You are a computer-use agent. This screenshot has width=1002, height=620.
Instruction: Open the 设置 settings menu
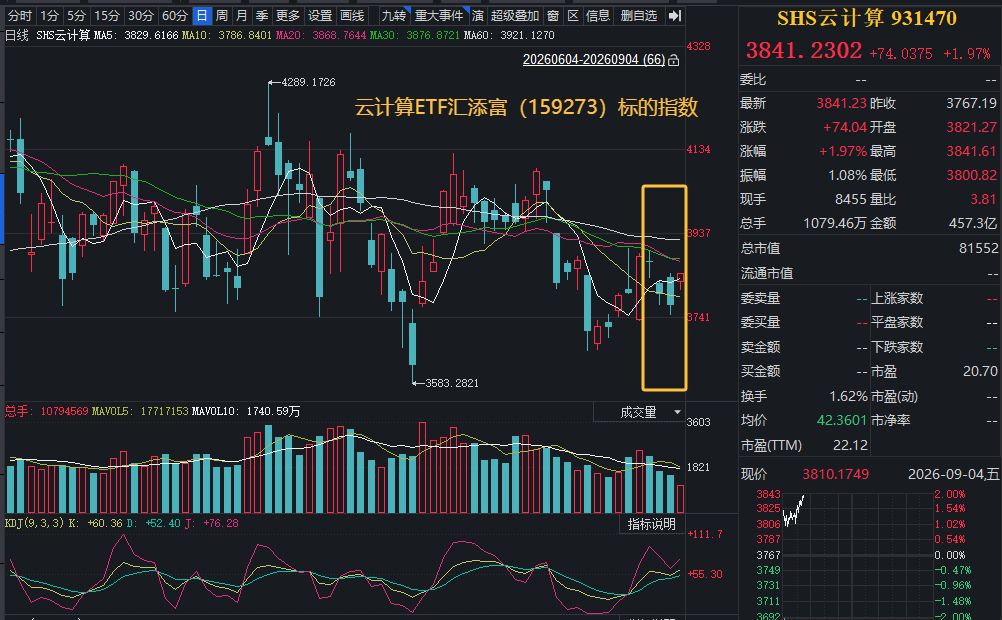(320, 15)
